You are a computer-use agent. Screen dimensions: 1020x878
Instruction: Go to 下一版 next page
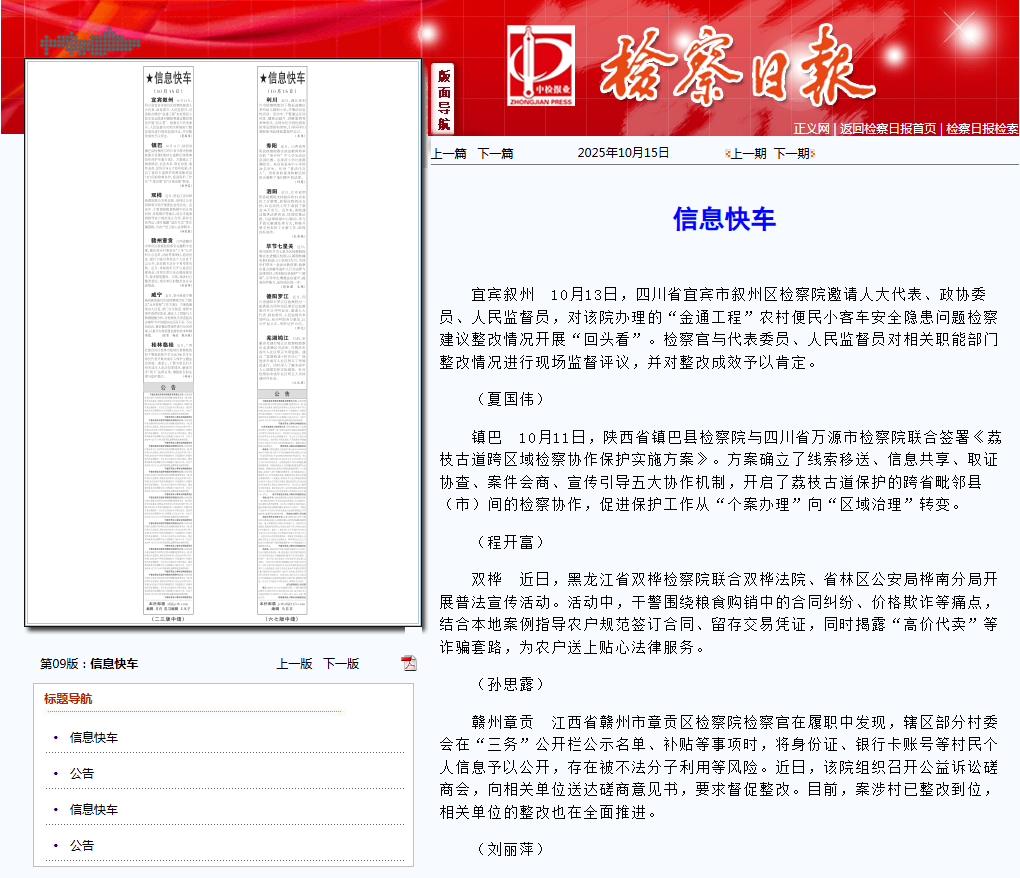click(341, 663)
